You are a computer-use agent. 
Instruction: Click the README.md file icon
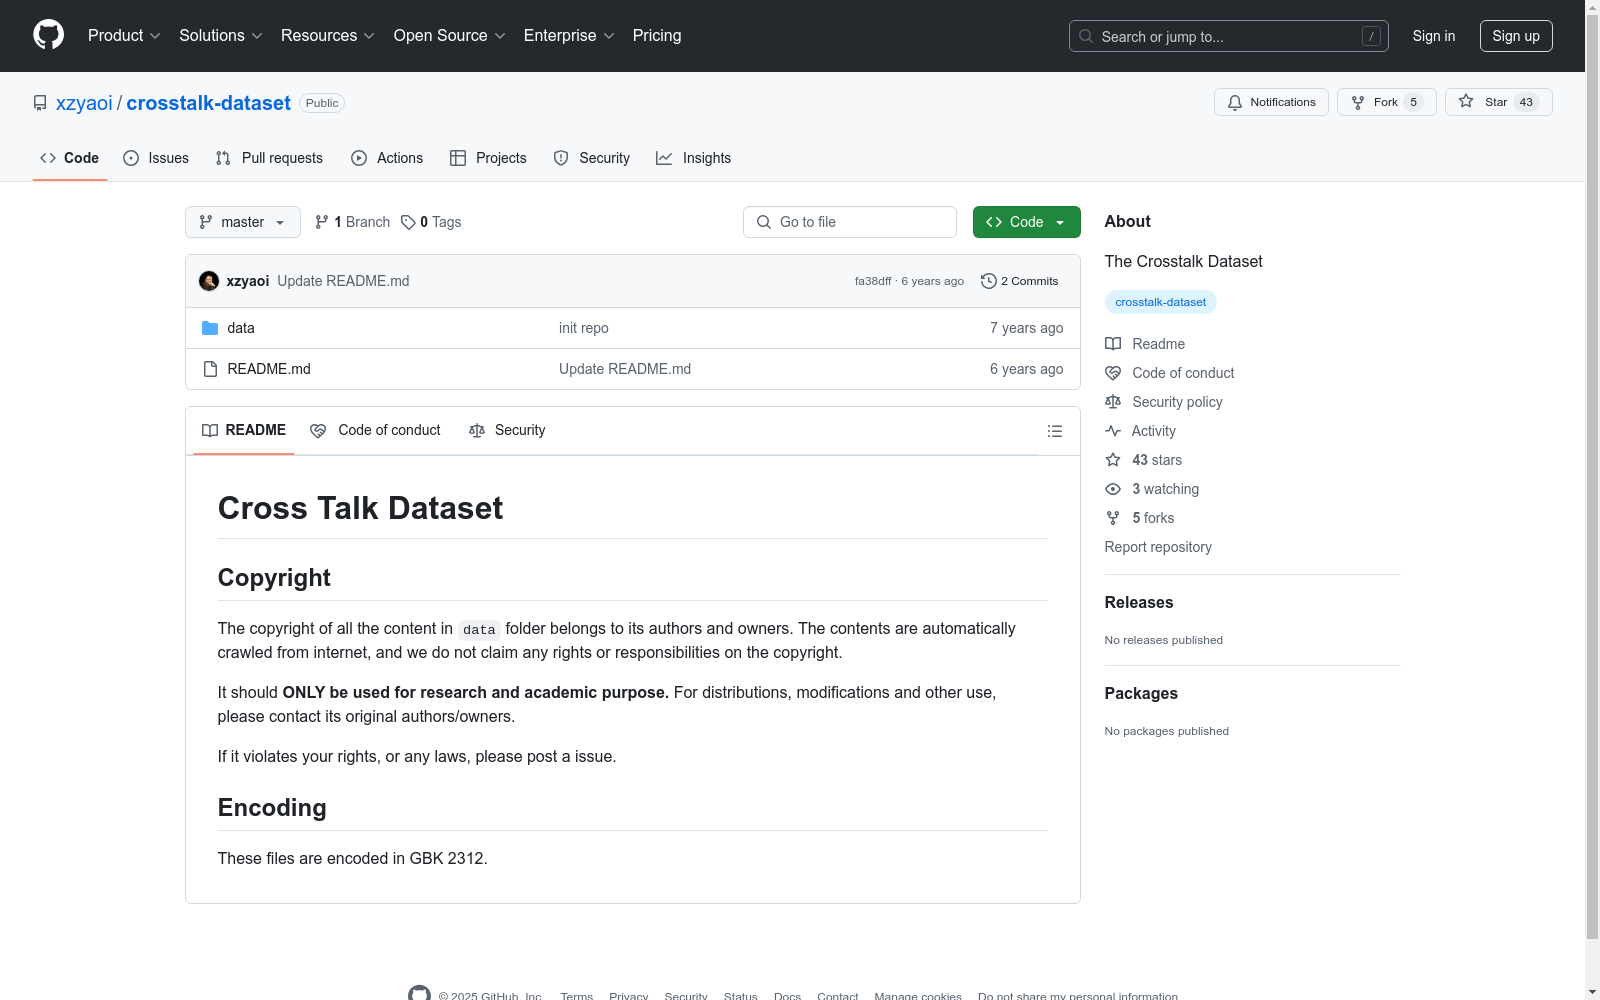pos(210,369)
